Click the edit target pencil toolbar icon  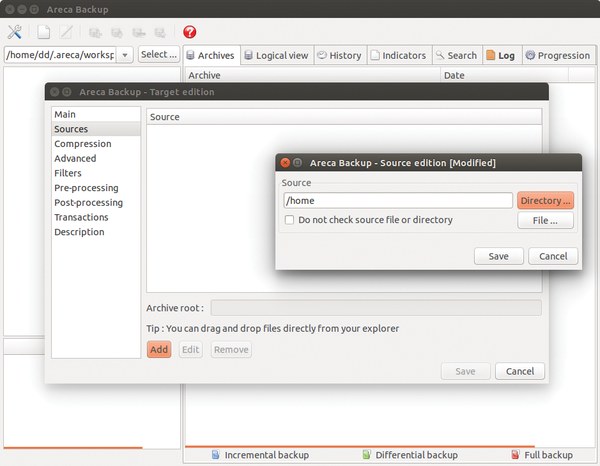pos(66,32)
